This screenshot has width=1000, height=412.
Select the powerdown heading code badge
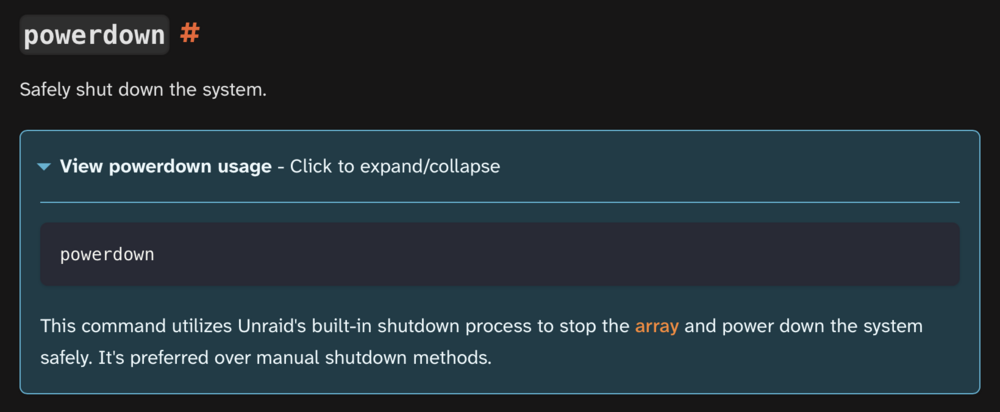pyautogui.click(x=94, y=35)
